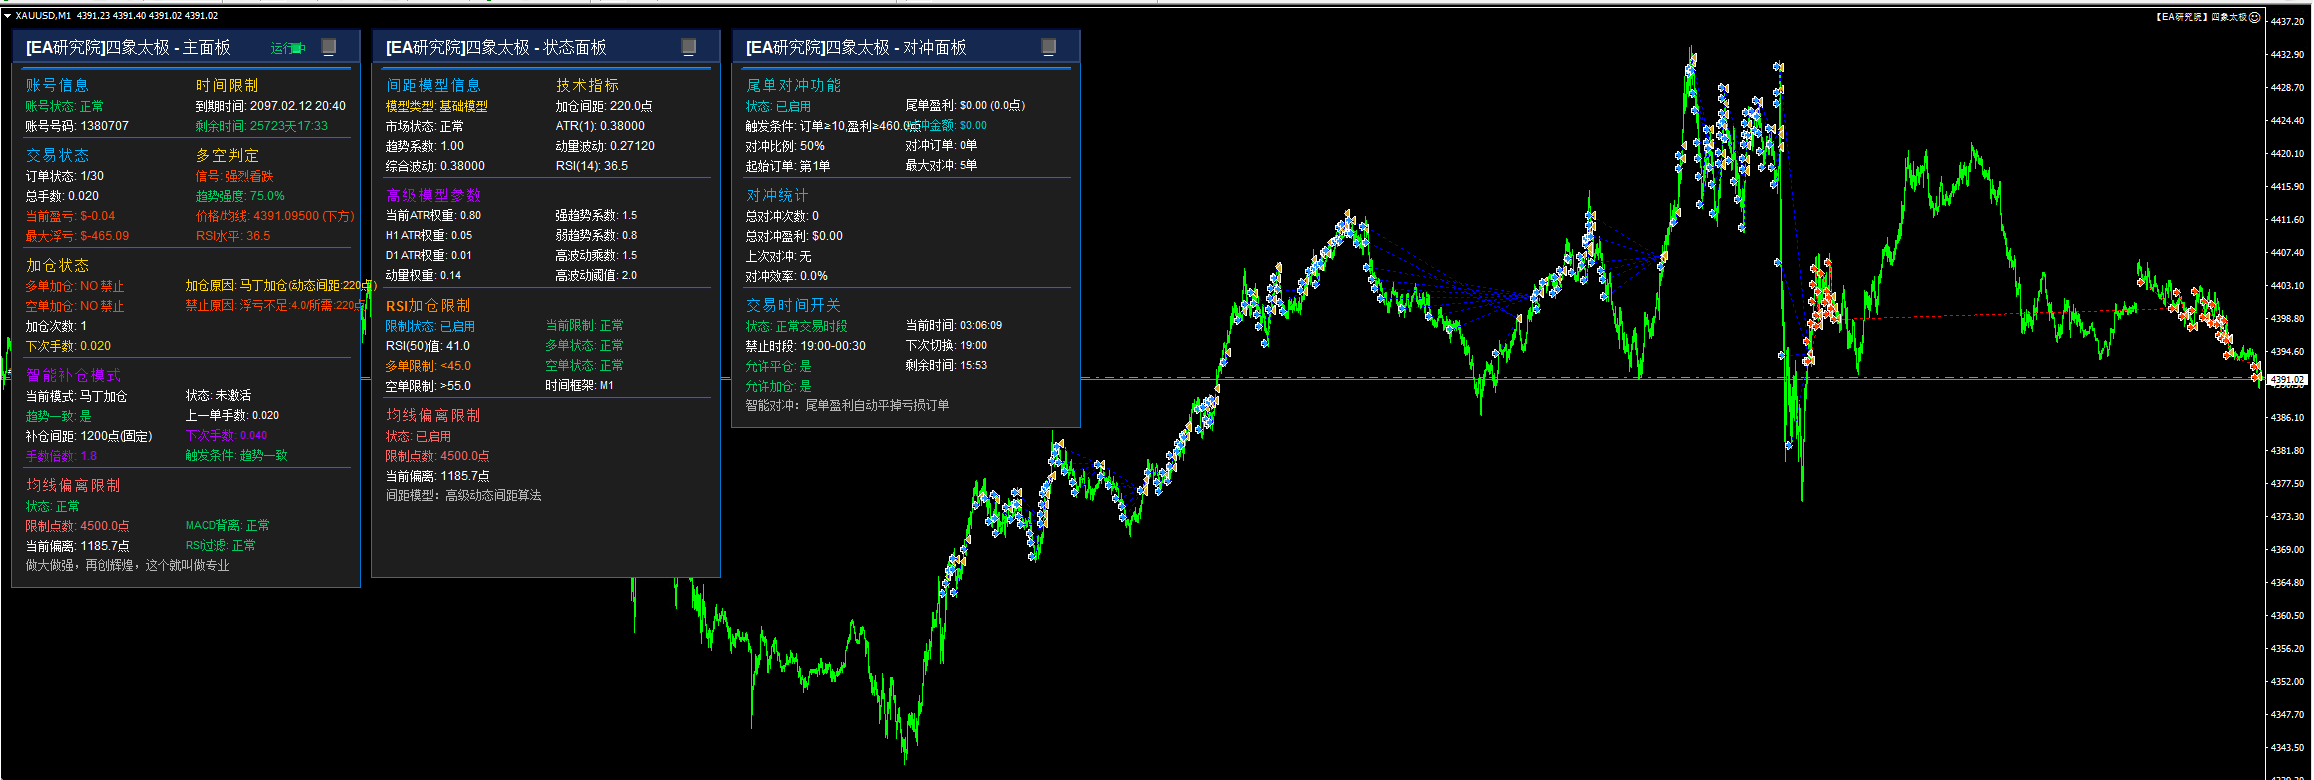Screen dimensions: 2314x780
Task: Click the 状态面板 panel title bar text
Action: coord(496,47)
